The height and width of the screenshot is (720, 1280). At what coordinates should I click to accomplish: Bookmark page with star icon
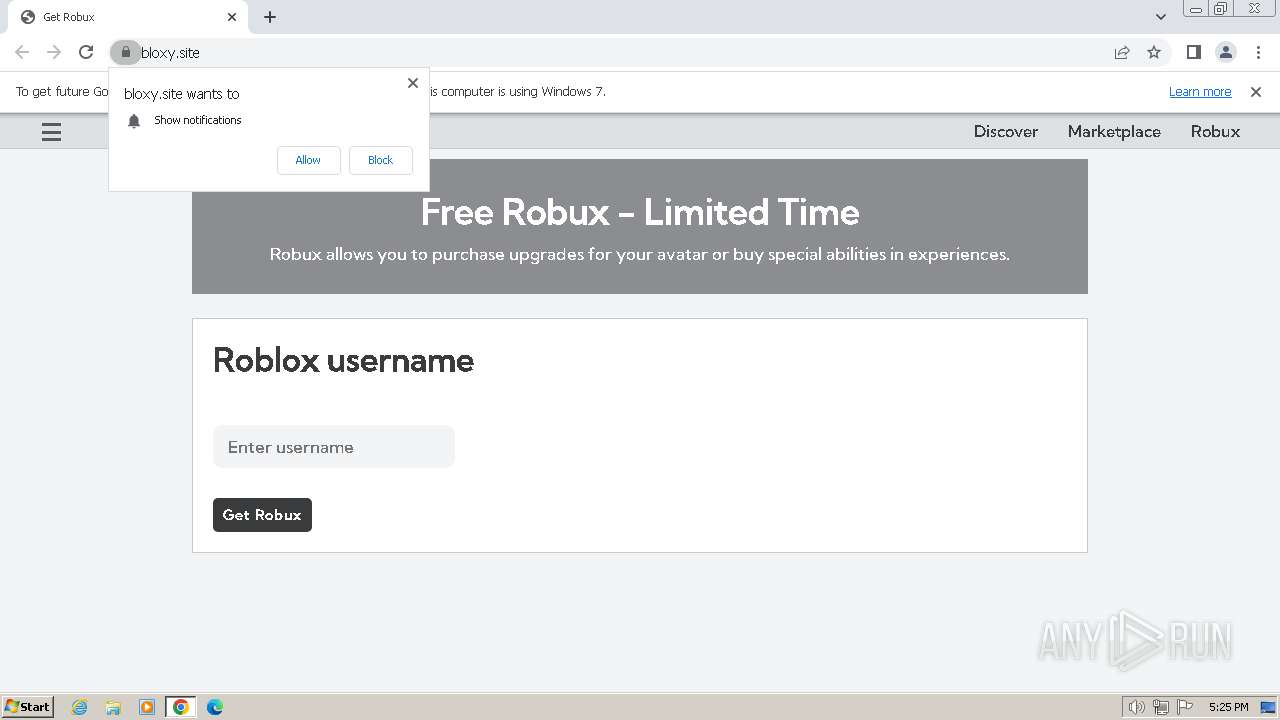(x=1154, y=52)
